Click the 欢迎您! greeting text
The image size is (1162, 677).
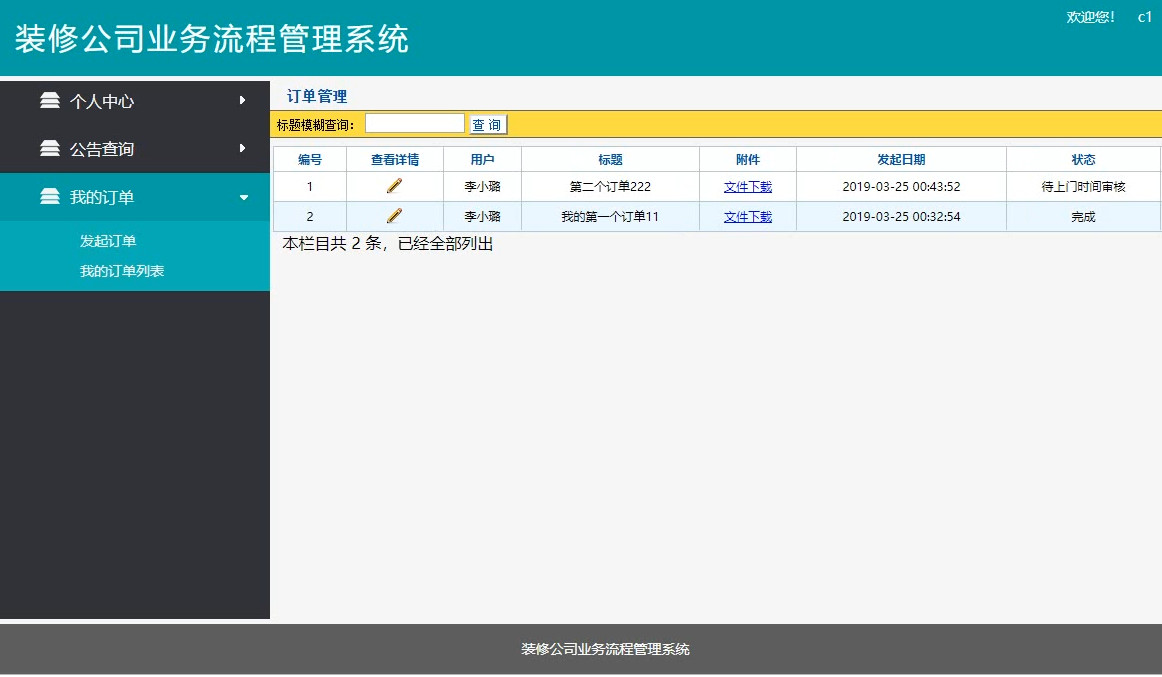[x=1091, y=17]
